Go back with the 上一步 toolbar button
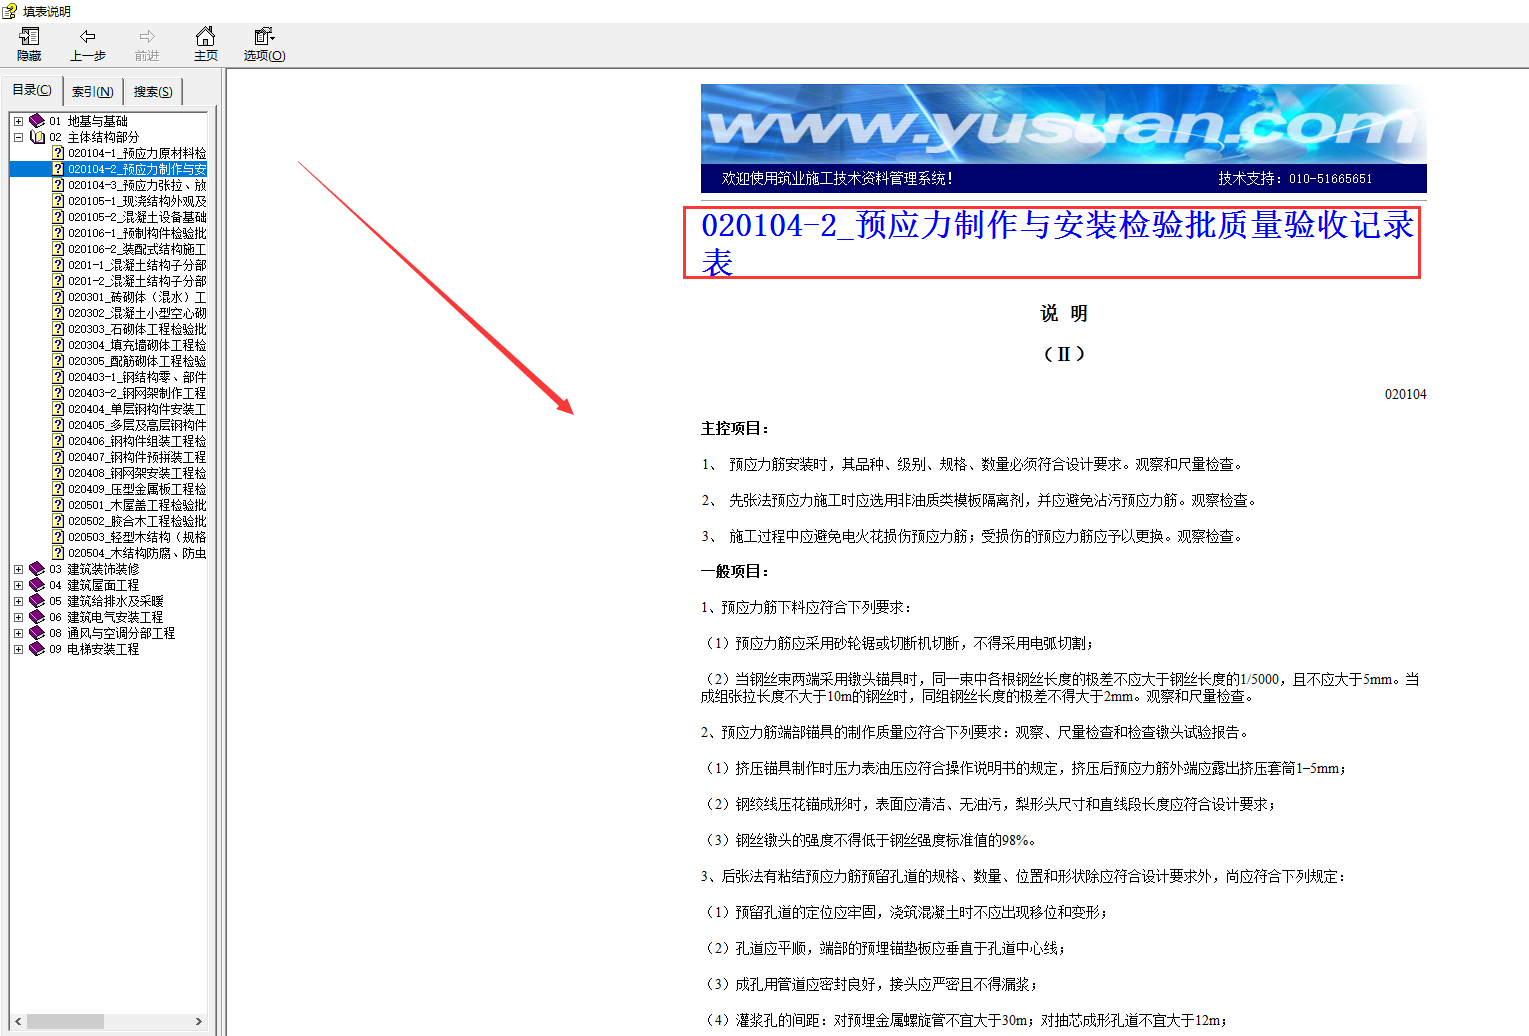The width and height of the screenshot is (1529, 1036). (x=88, y=45)
